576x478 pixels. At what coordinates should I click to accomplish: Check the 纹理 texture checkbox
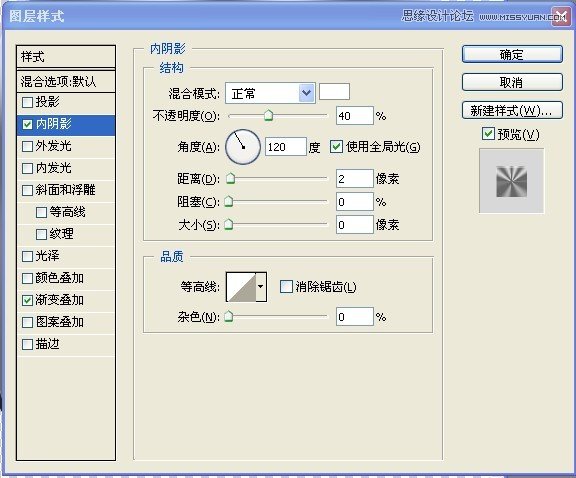coord(41,234)
